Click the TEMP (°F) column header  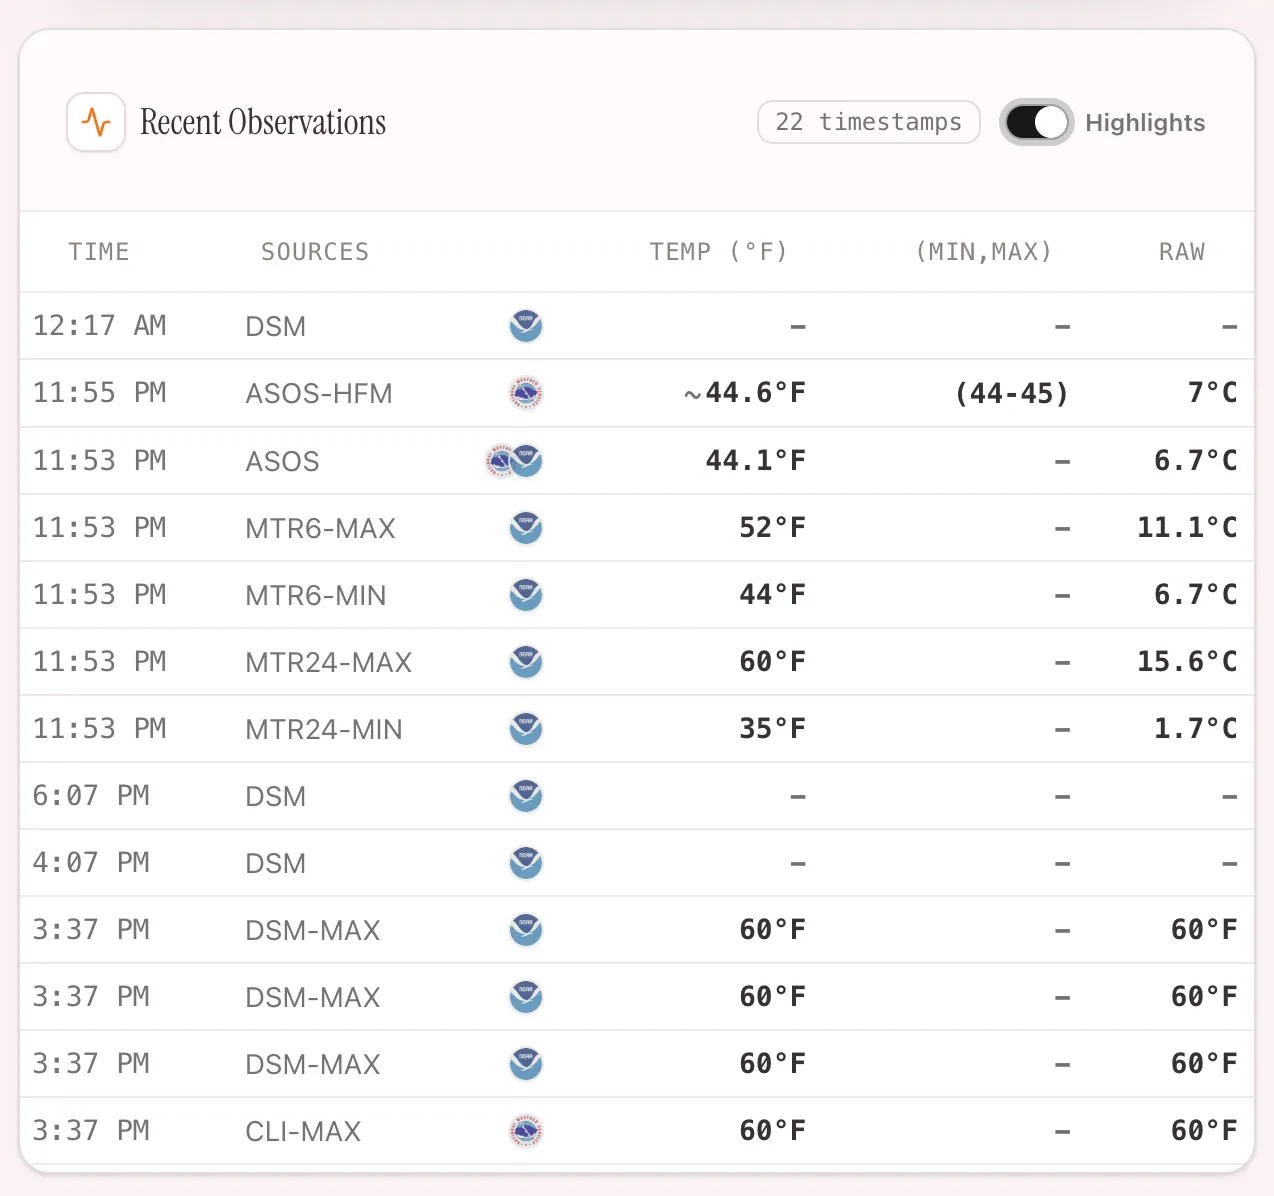tap(718, 252)
